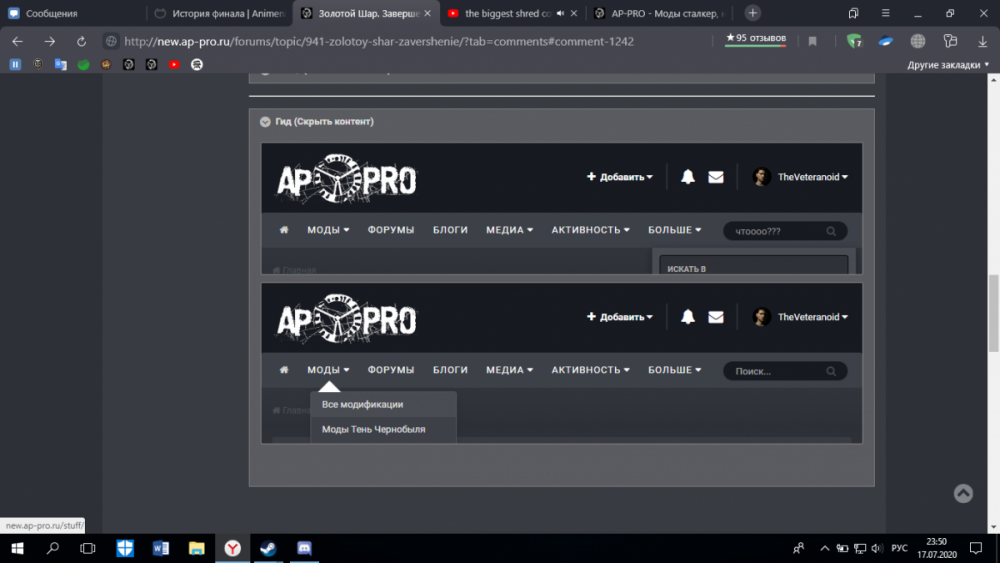Go back to the previous page

point(19,41)
